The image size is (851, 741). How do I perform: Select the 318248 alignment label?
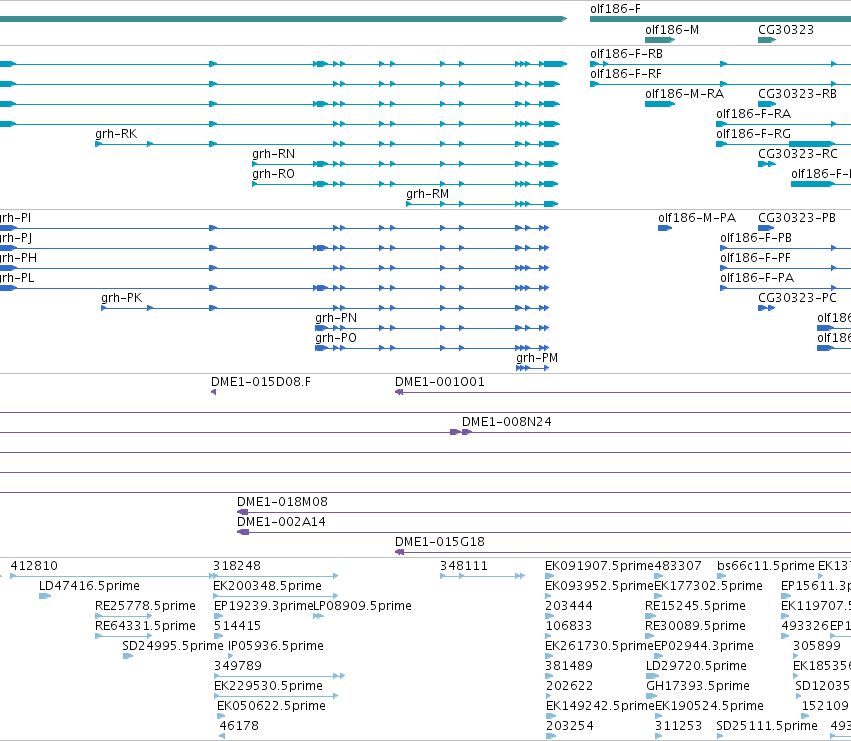237,566
